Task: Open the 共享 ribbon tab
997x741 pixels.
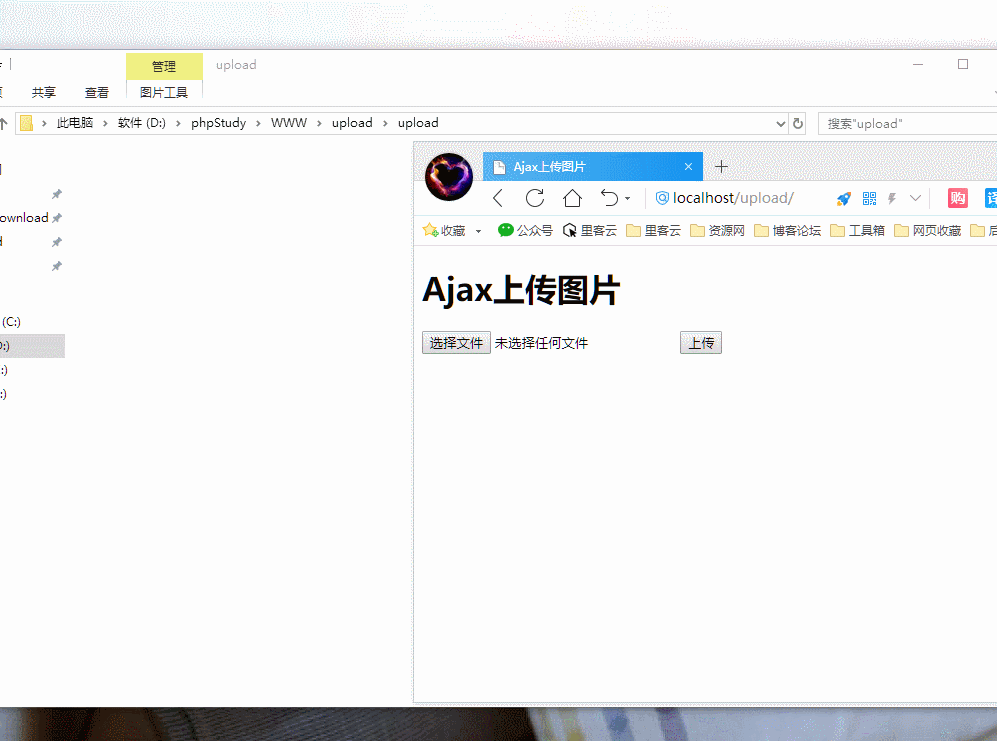Action: click(x=44, y=92)
